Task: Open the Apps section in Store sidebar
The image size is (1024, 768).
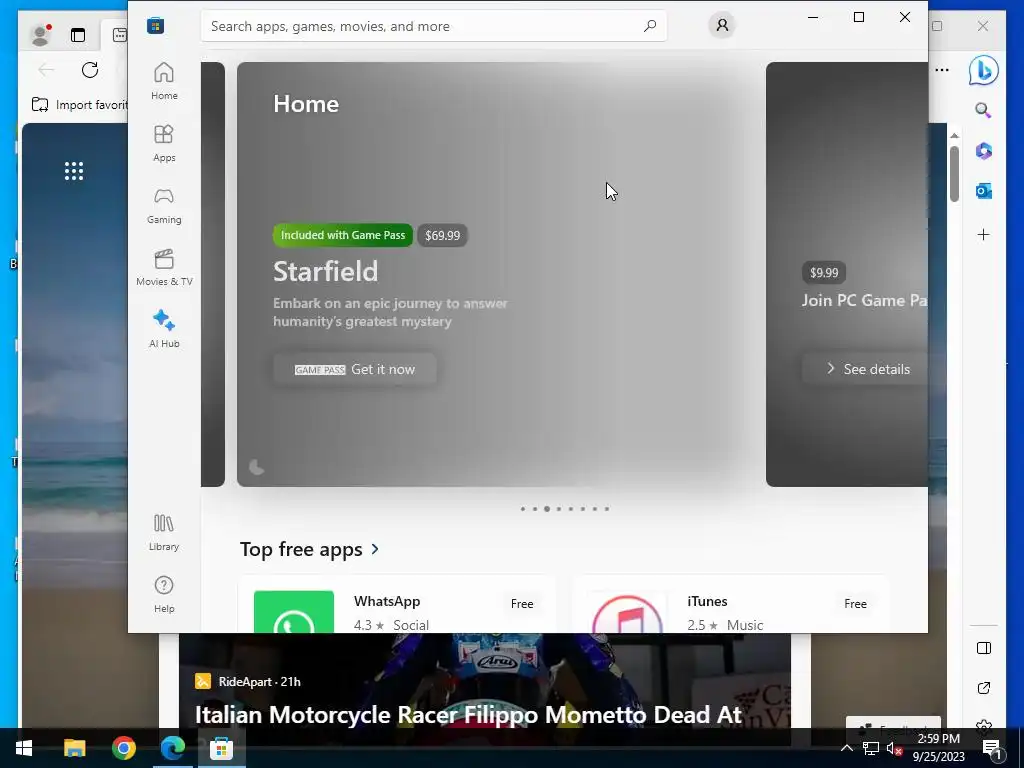Action: click(164, 143)
